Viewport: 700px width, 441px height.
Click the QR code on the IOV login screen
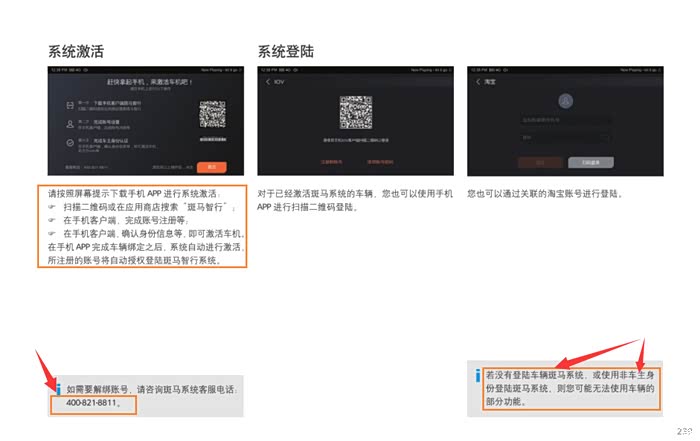tap(356, 112)
